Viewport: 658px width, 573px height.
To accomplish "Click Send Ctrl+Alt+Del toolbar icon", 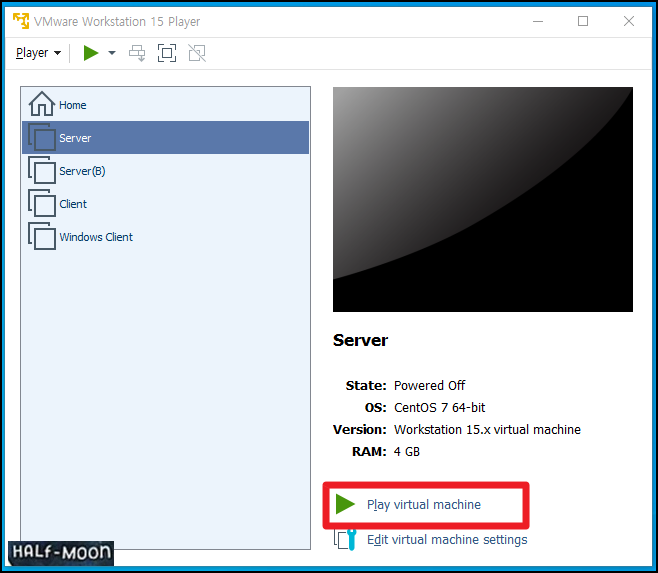I will 137,53.
